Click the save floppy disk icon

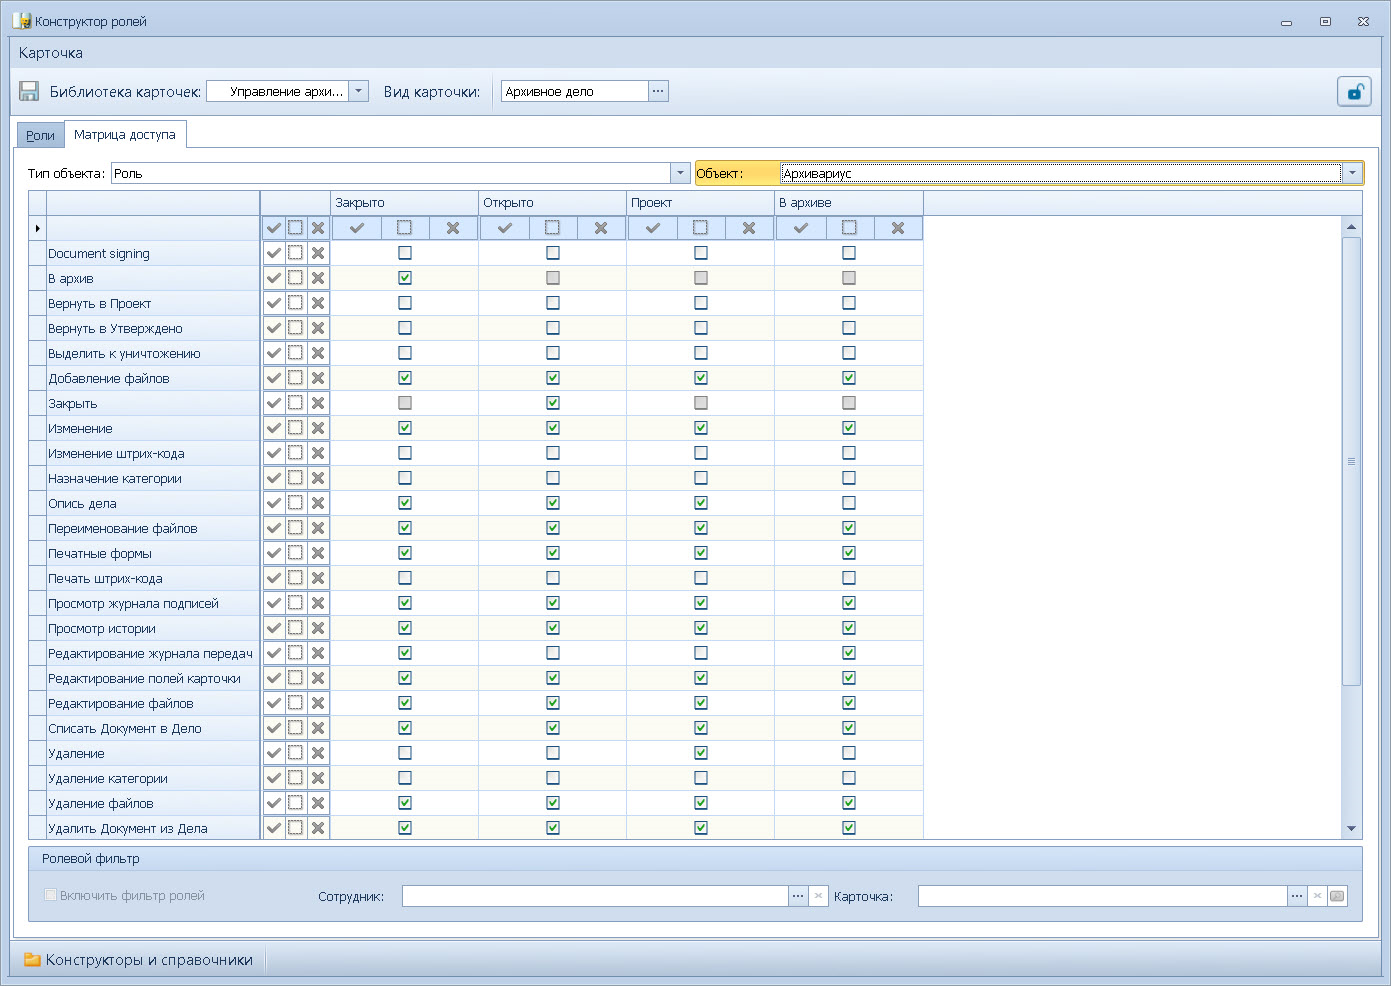(x=29, y=92)
